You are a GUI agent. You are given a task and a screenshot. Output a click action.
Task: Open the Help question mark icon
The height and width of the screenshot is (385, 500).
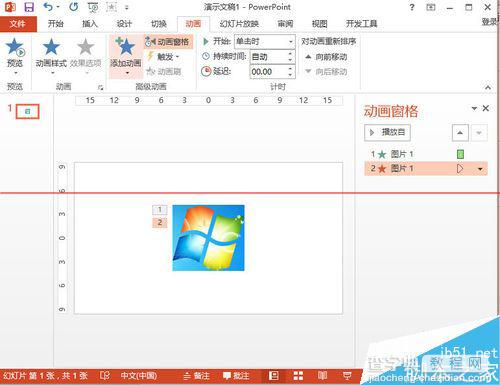coord(412,7)
